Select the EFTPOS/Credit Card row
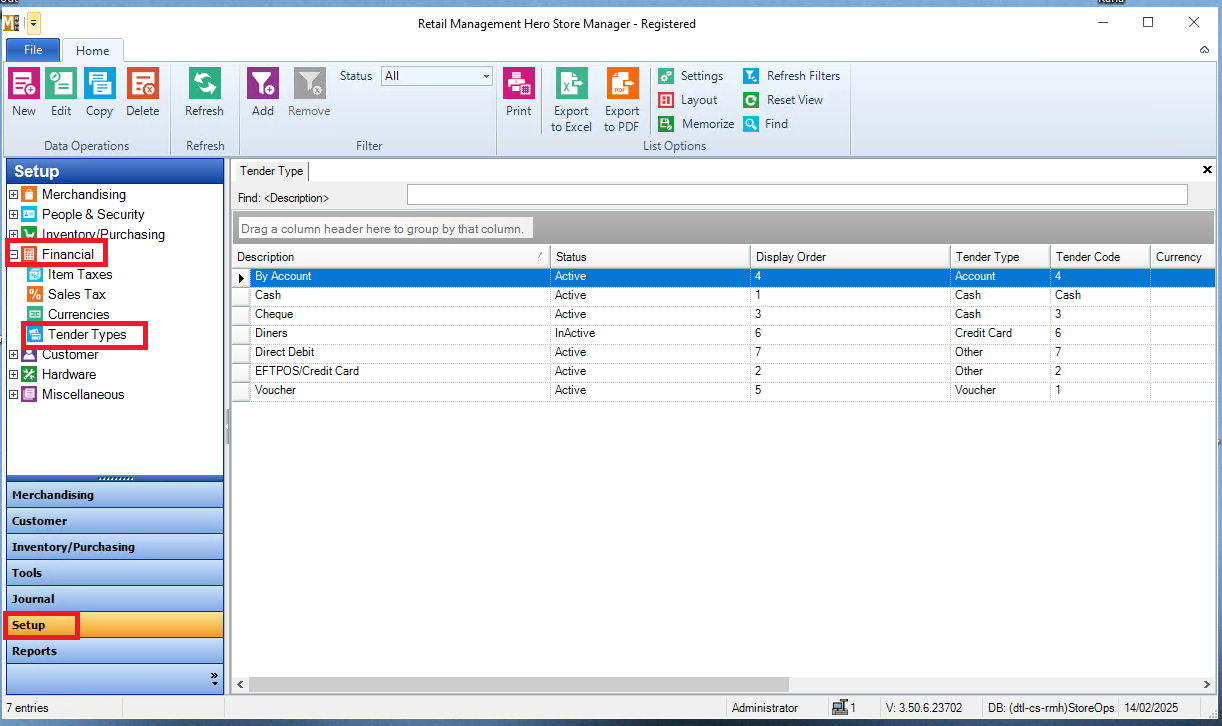1222x726 pixels. pyautogui.click(x=724, y=371)
